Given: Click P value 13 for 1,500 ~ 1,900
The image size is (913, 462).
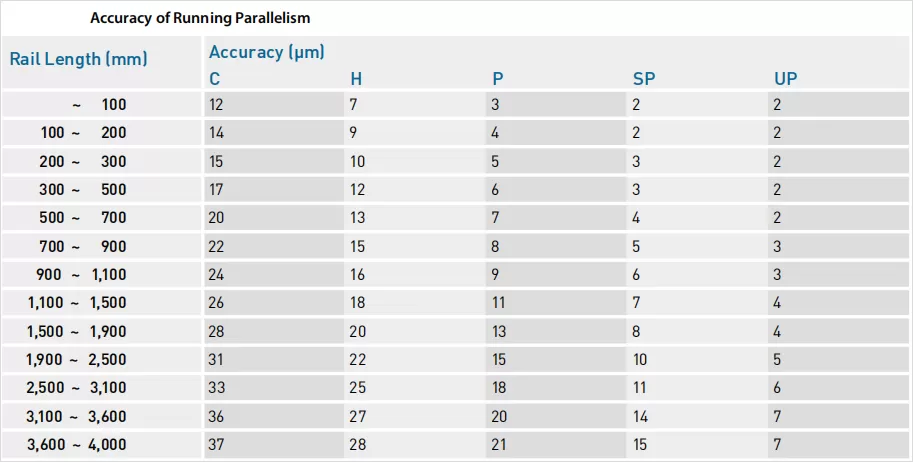Looking at the screenshot, I should coord(499,331).
